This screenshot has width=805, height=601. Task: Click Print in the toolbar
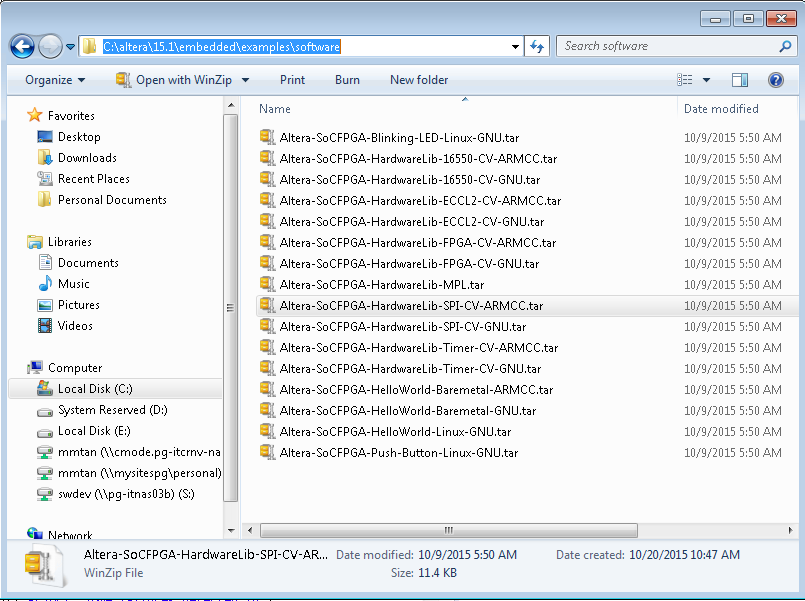click(x=292, y=80)
